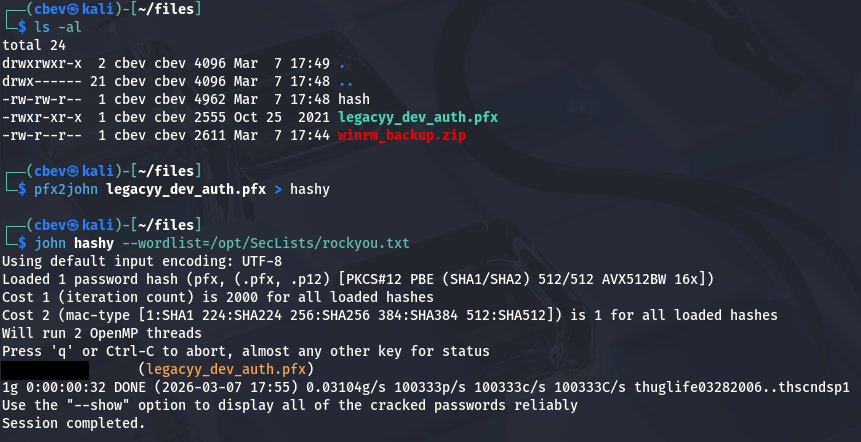
Task: Click the redacted black password box
Action: (x=47, y=368)
